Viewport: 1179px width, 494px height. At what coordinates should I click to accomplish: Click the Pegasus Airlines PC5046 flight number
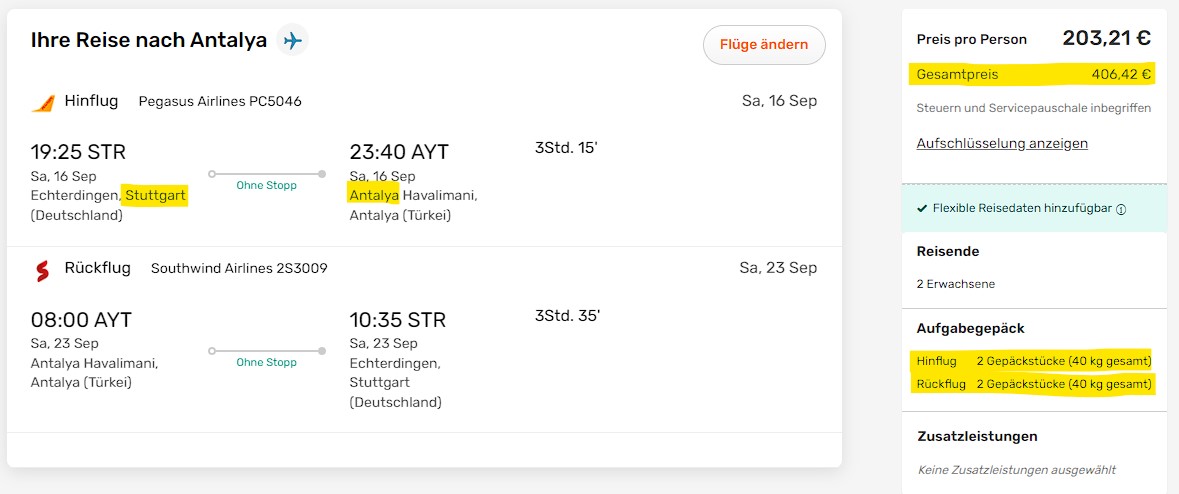(x=220, y=102)
